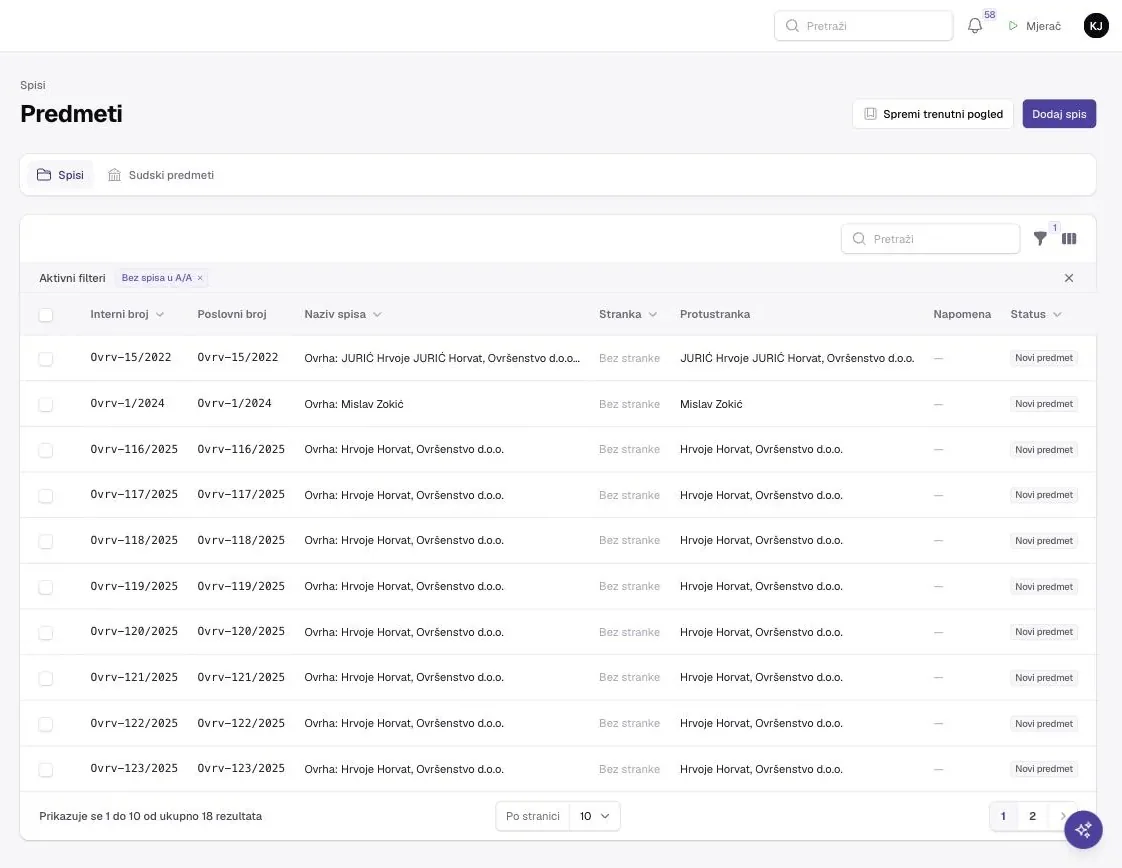Tick the select-all checkbox in header
This screenshot has height=868, width=1122.
point(46,315)
